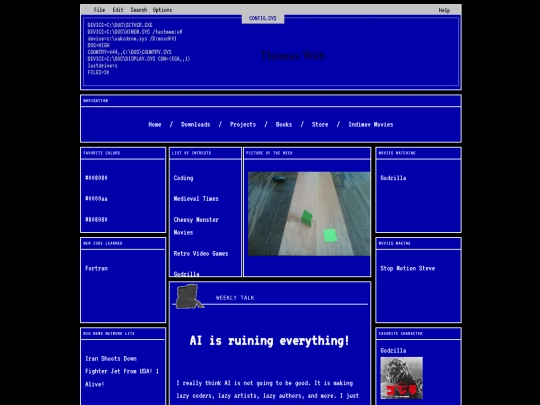
Task: Click the DOS=HIGH config line
Action: point(98,45)
